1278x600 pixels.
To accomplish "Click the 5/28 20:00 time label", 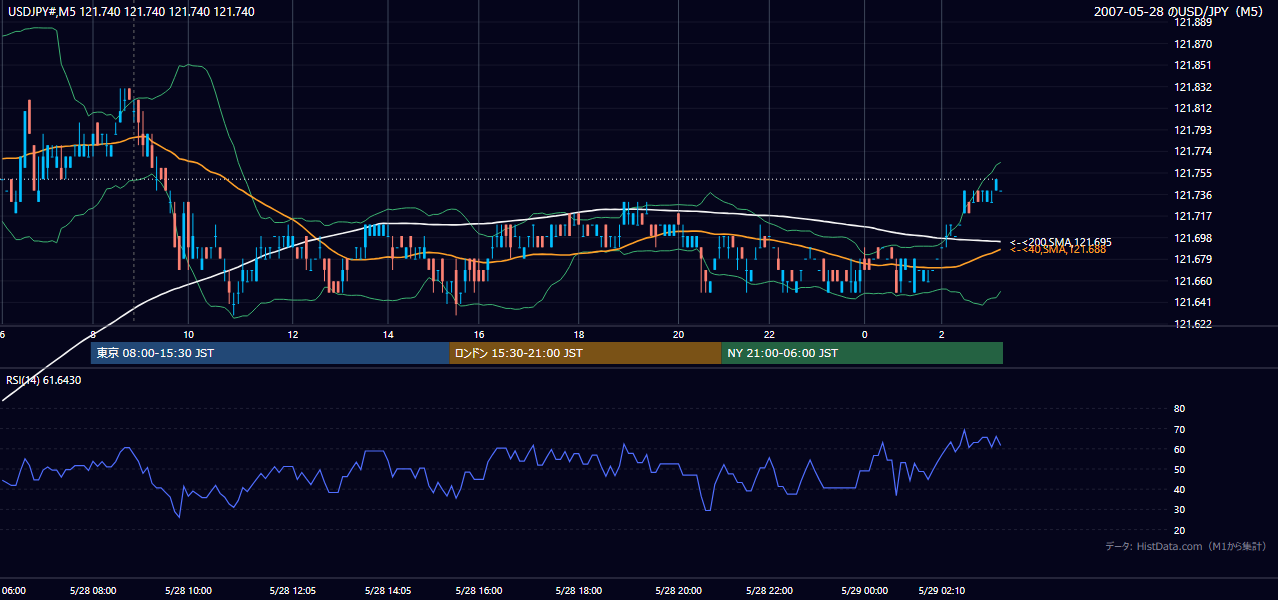I will click(679, 591).
